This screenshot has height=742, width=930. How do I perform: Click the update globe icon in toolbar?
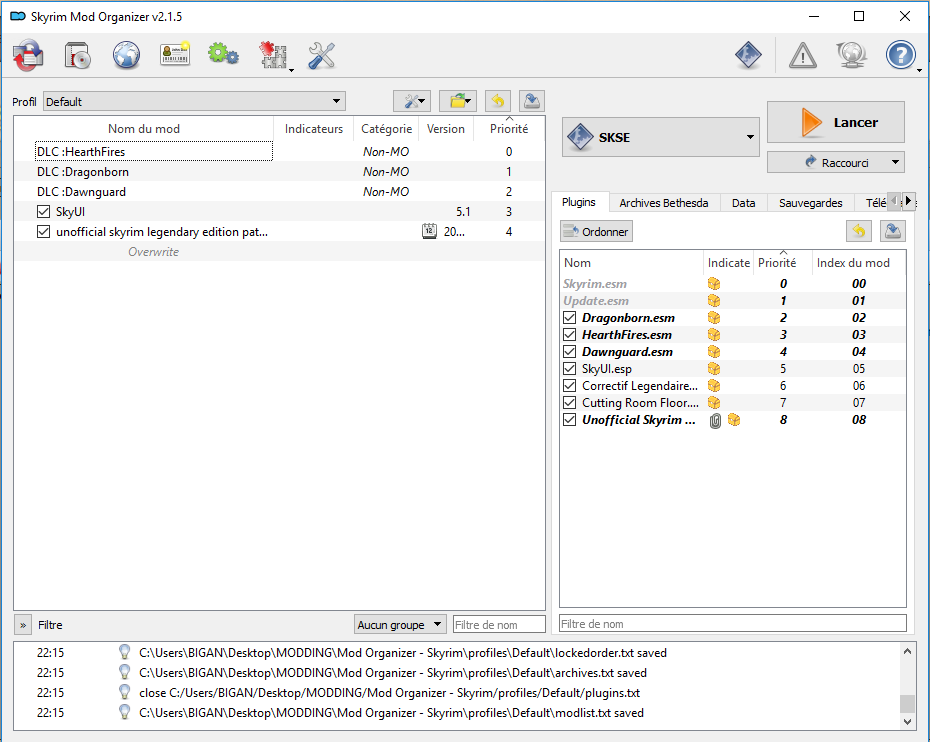point(852,56)
